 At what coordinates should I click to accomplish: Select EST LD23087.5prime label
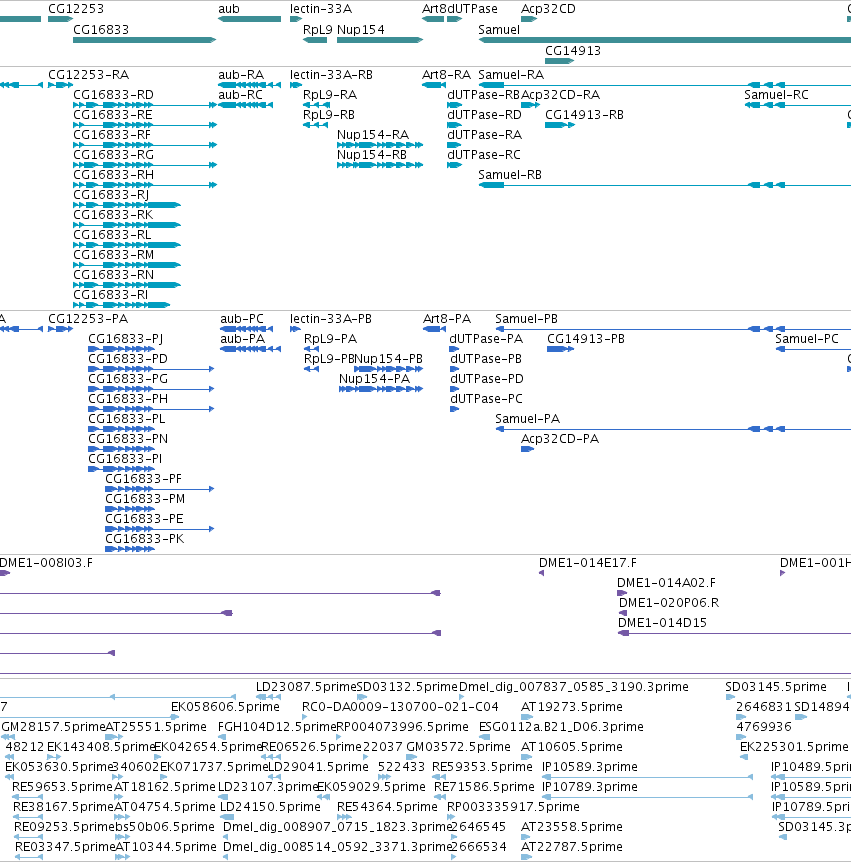(306, 687)
